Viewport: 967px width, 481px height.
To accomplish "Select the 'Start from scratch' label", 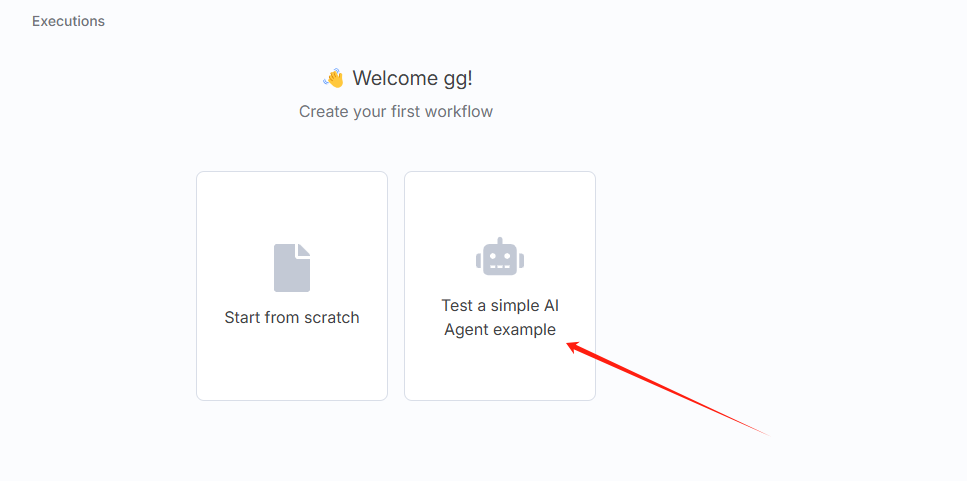I will [x=292, y=318].
